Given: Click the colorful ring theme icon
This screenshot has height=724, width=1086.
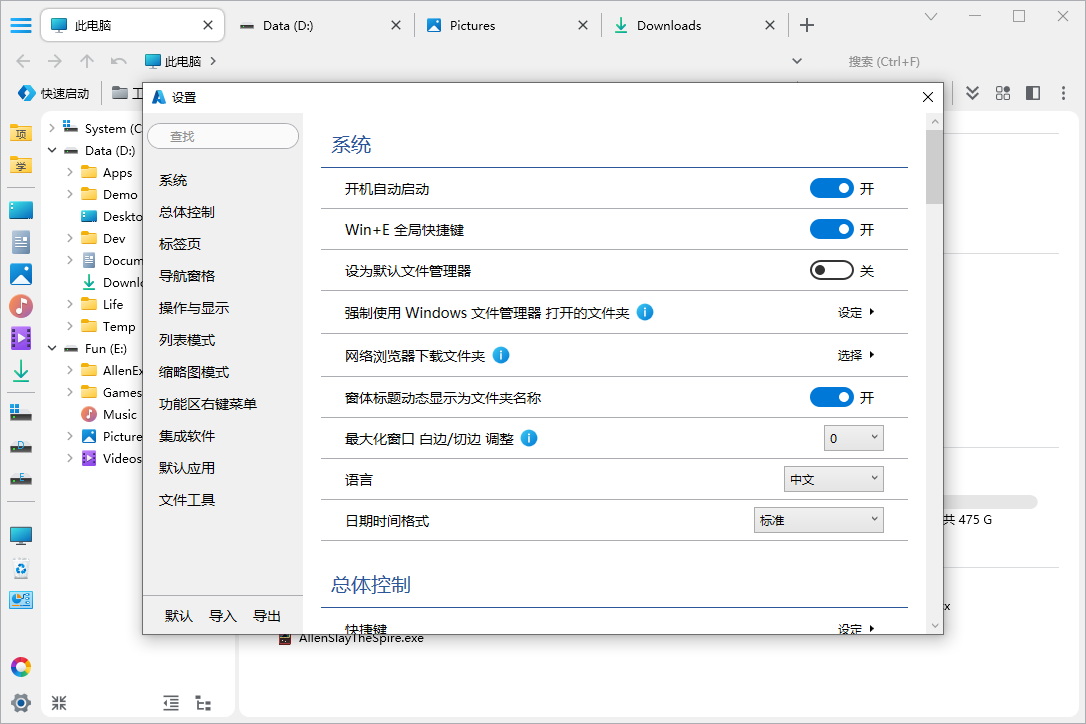Looking at the screenshot, I should [x=21, y=667].
